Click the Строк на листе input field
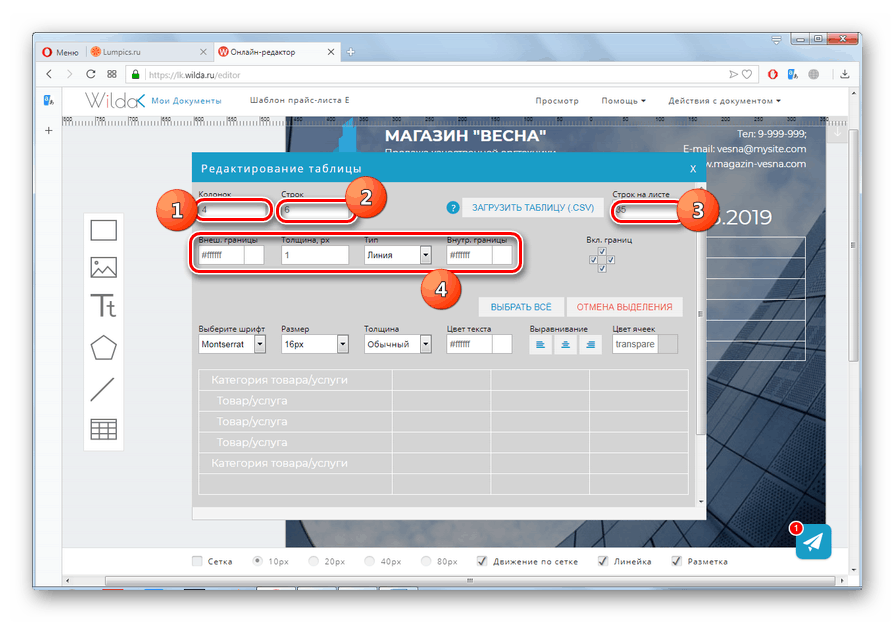Image resolution: width=895 pixels, height=623 pixels. tap(647, 210)
